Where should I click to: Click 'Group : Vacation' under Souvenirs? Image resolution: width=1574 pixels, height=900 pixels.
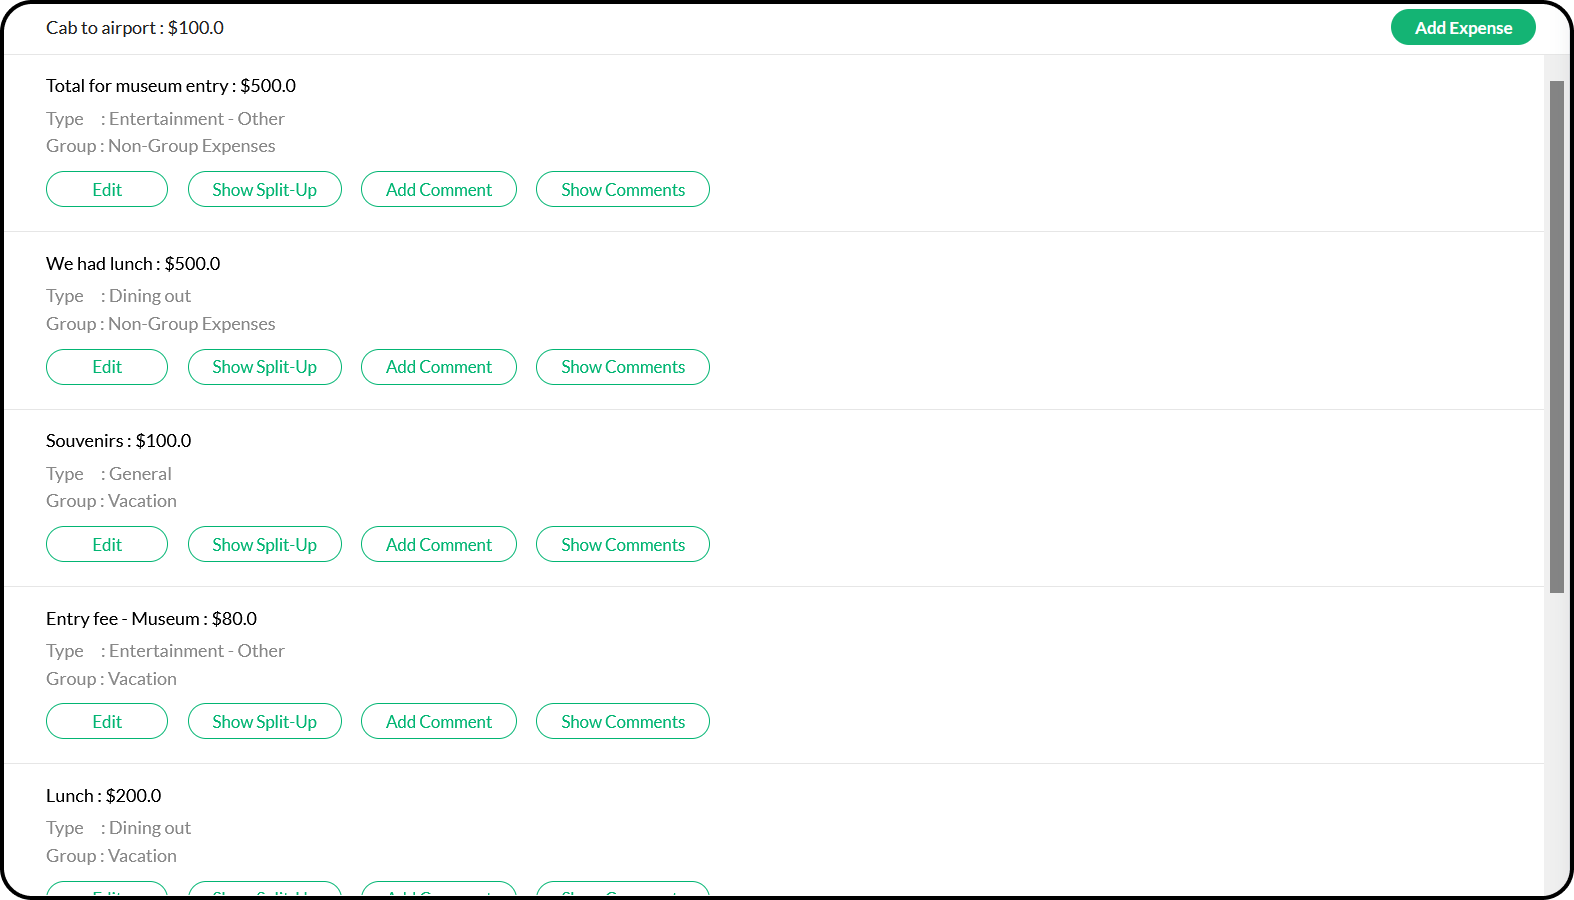tap(111, 501)
